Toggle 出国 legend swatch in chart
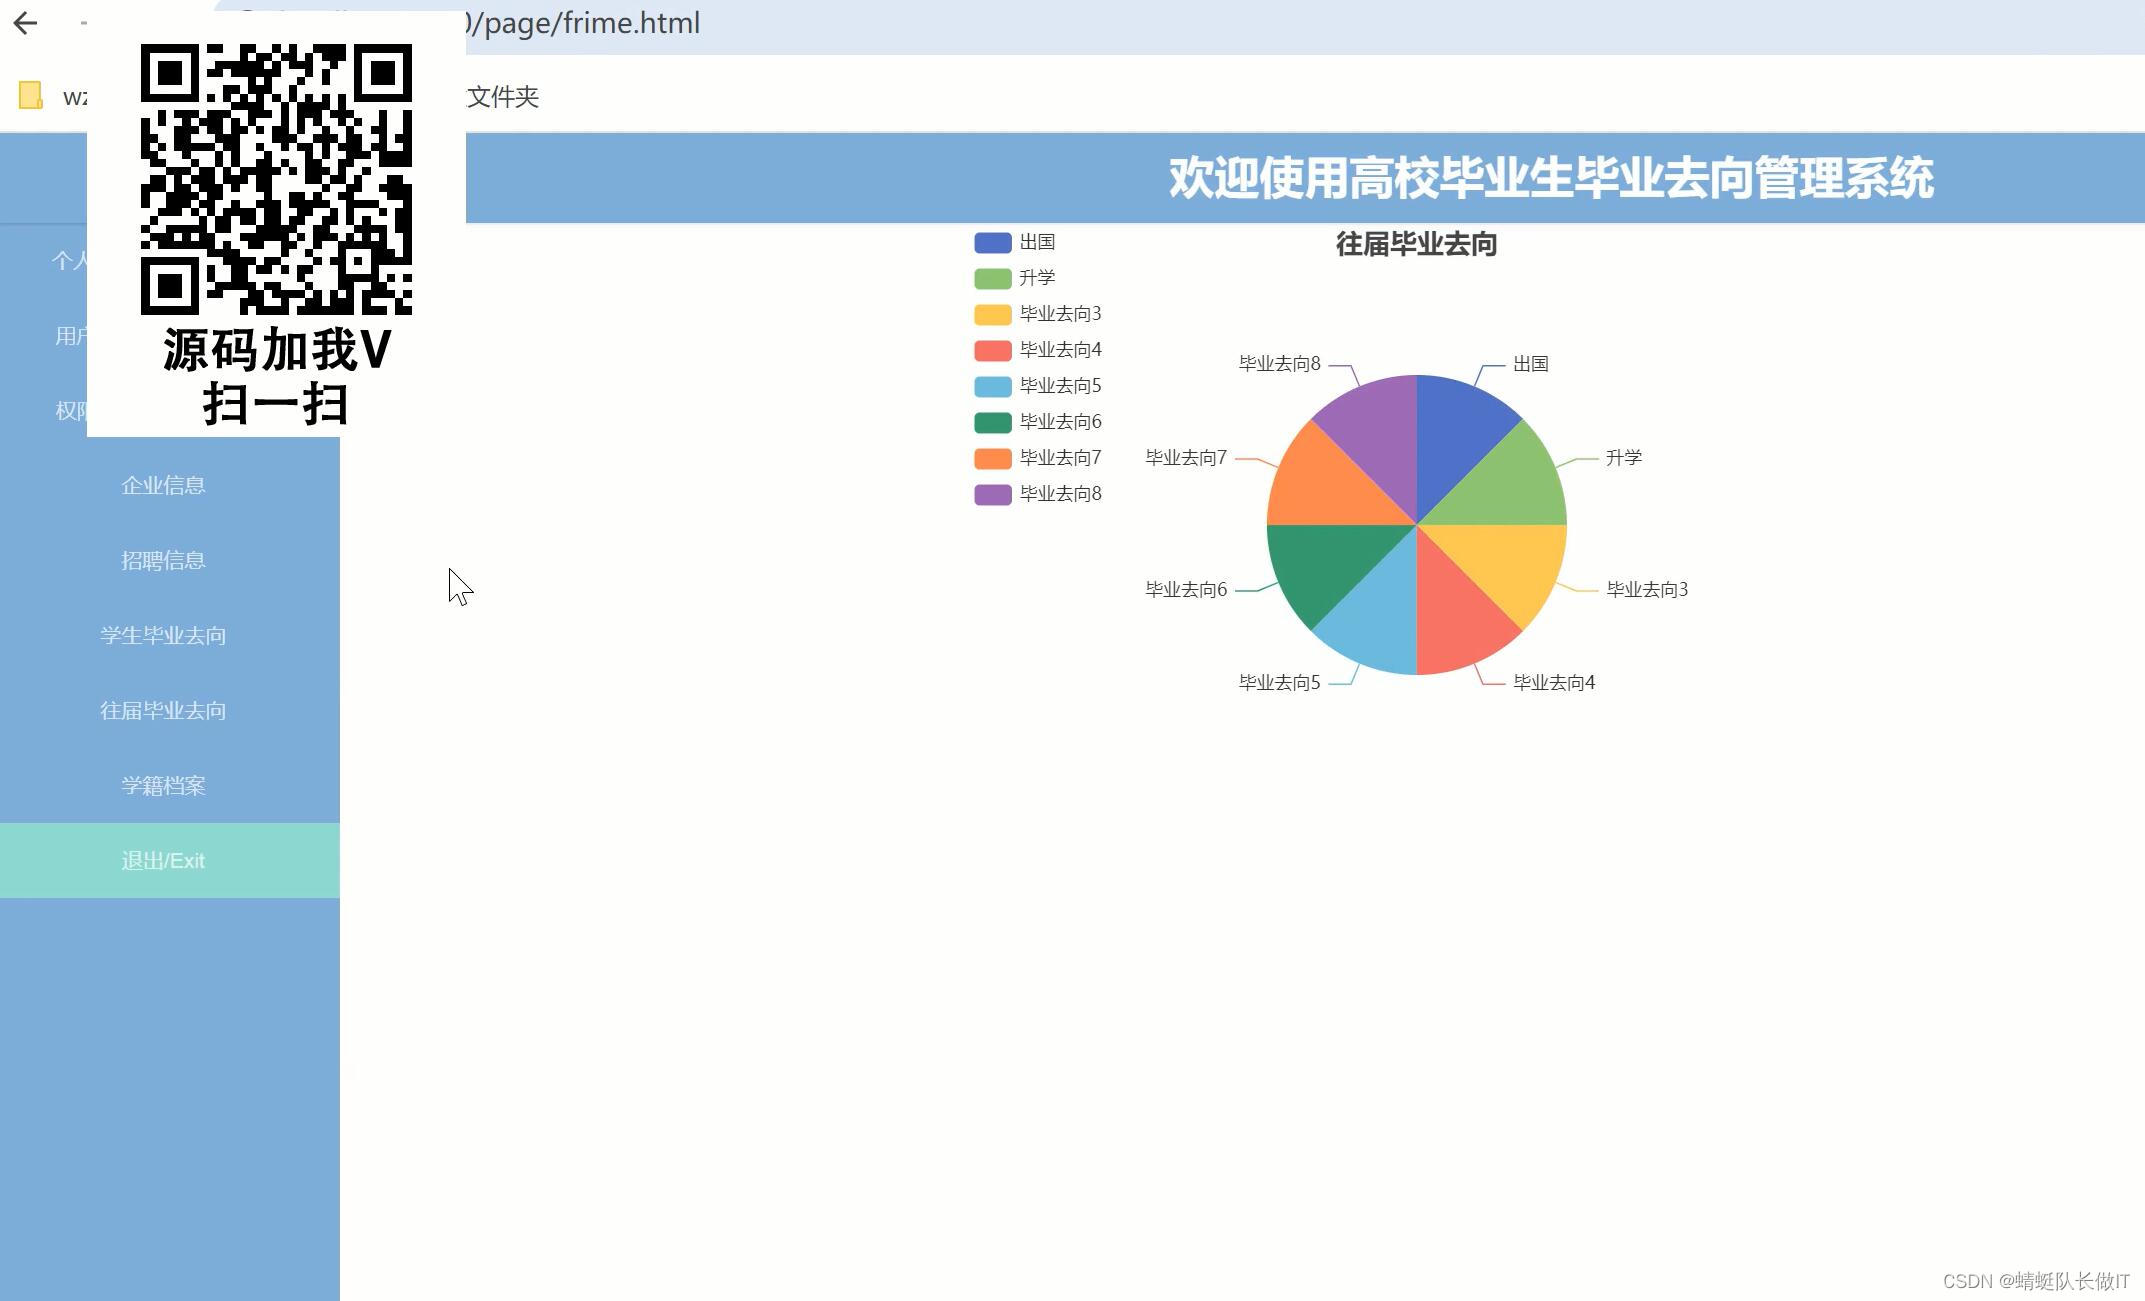The width and height of the screenshot is (2145, 1301). 993,243
